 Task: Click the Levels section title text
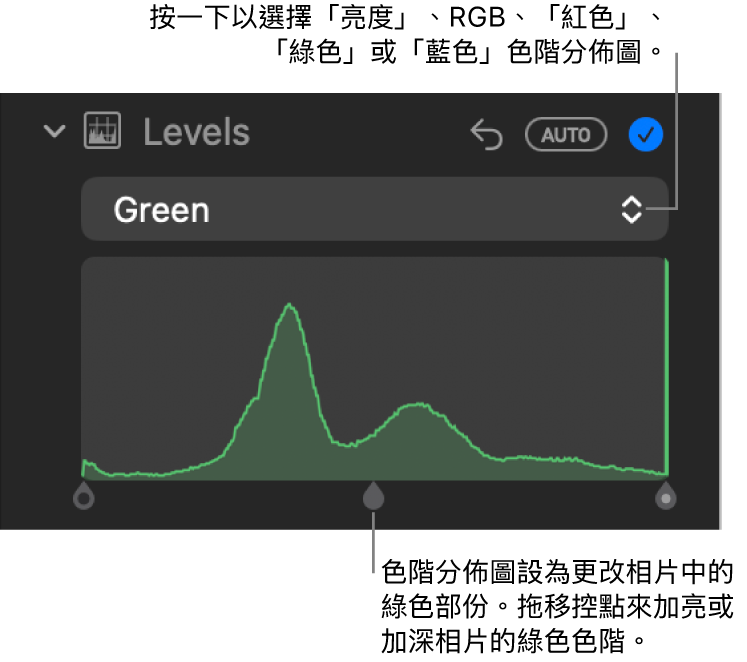pos(197,132)
